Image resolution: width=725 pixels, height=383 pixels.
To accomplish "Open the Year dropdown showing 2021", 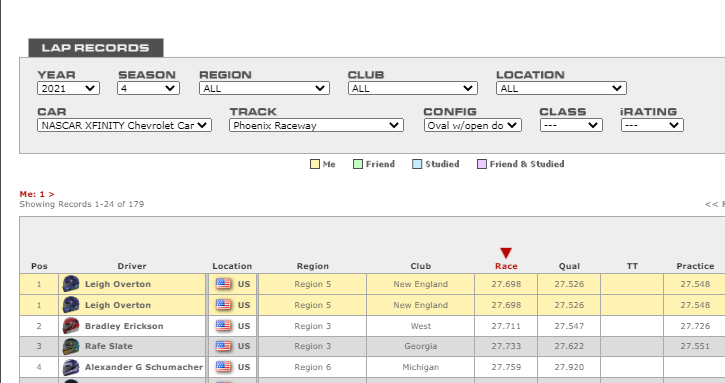I will (x=68, y=88).
